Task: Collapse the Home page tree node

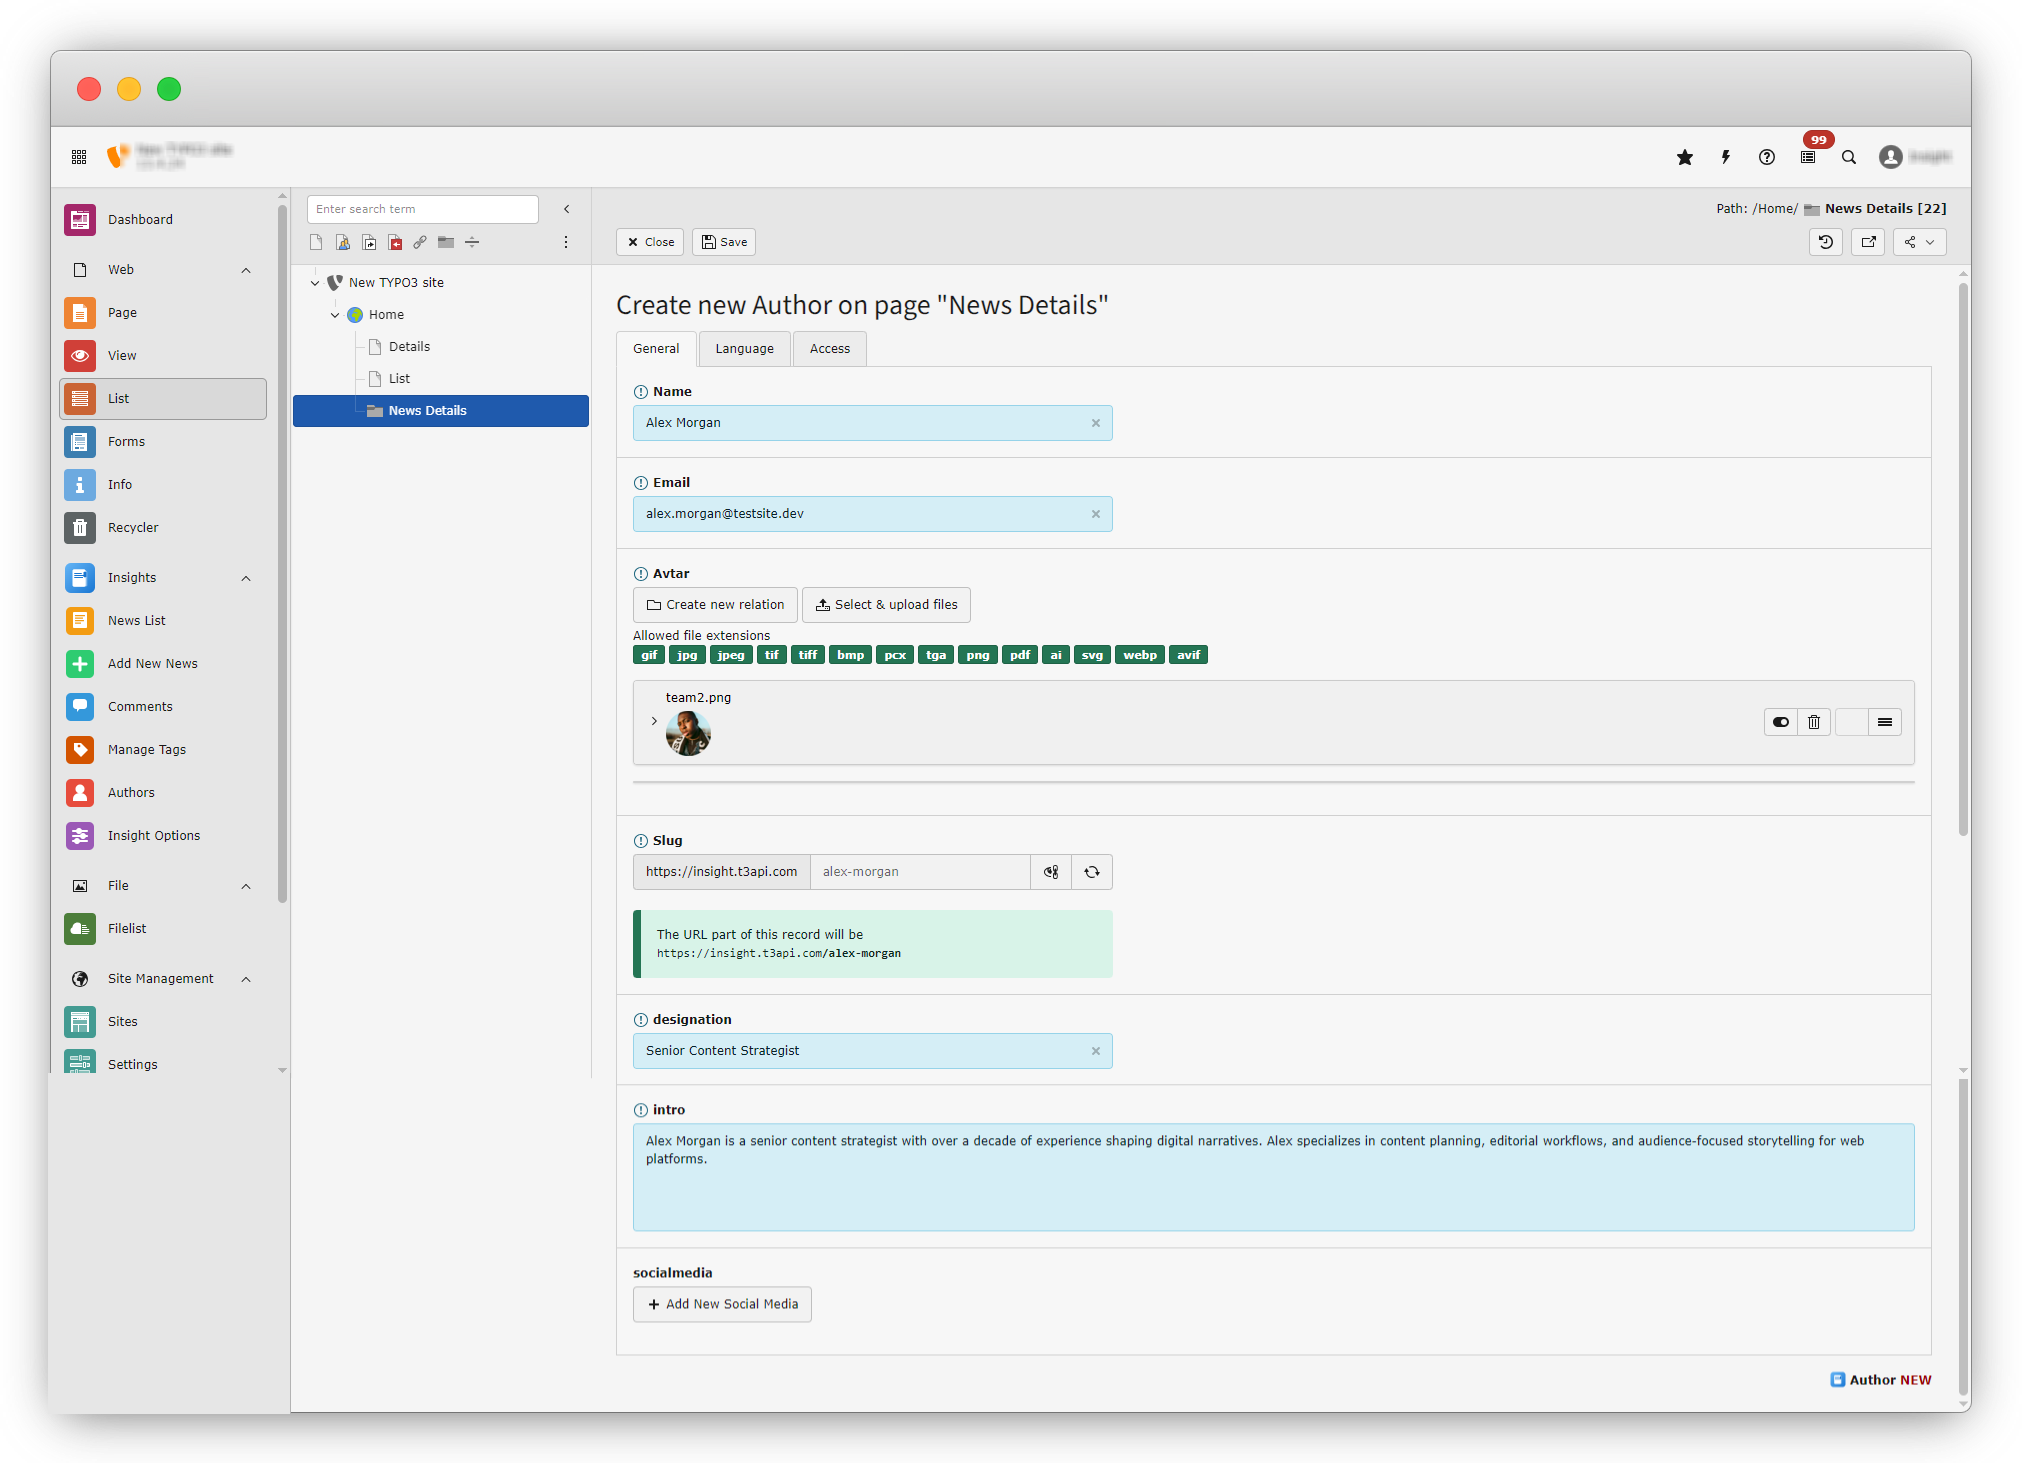Action: click(x=335, y=315)
